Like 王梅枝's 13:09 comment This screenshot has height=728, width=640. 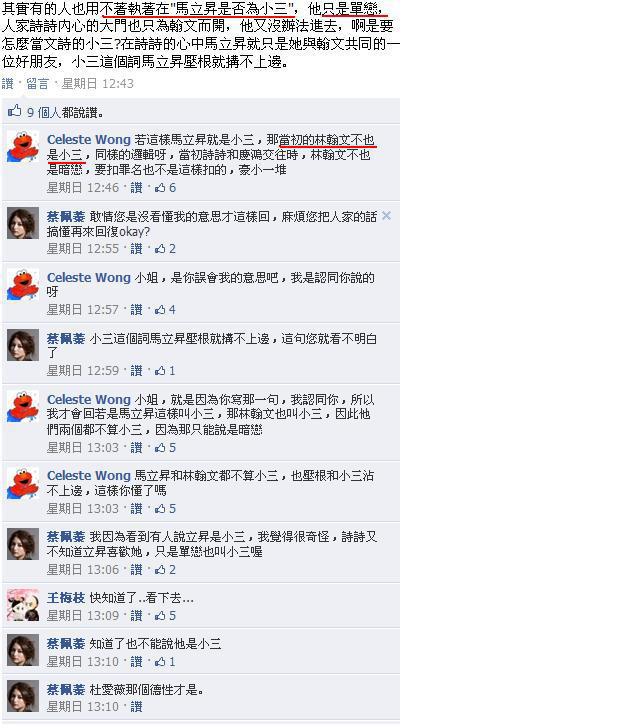tap(136, 616)
